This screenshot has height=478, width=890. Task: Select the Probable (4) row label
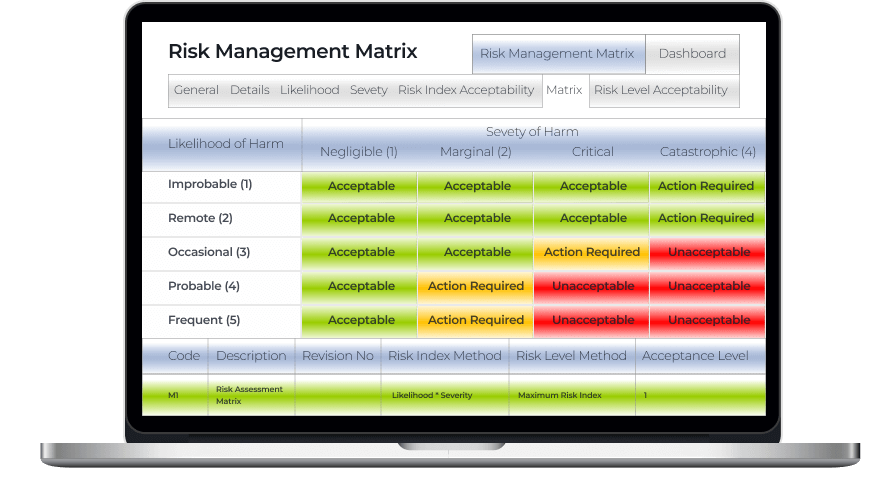[204, 286]
